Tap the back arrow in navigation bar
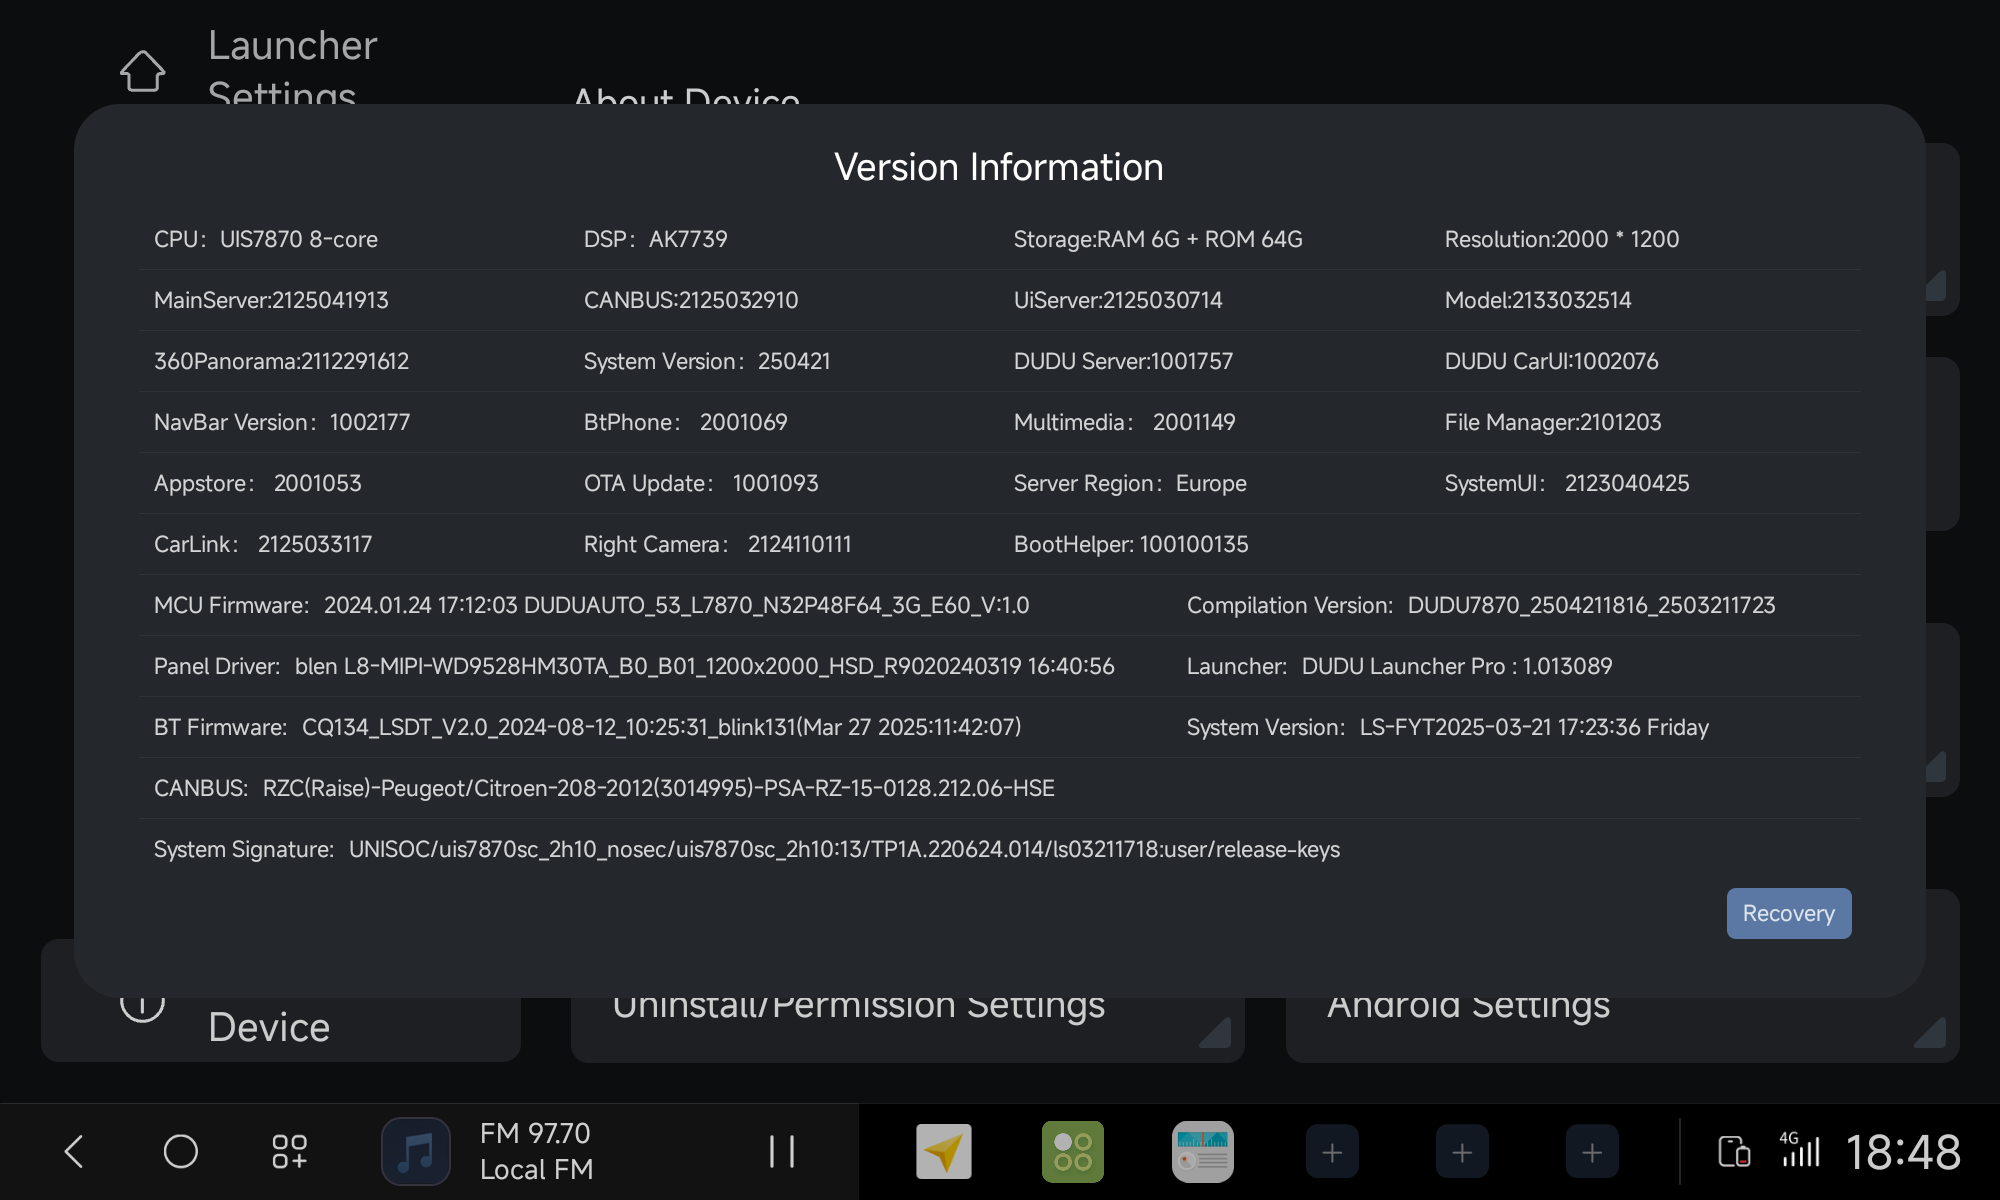 pyautogui.click(x=74, y=1151)
